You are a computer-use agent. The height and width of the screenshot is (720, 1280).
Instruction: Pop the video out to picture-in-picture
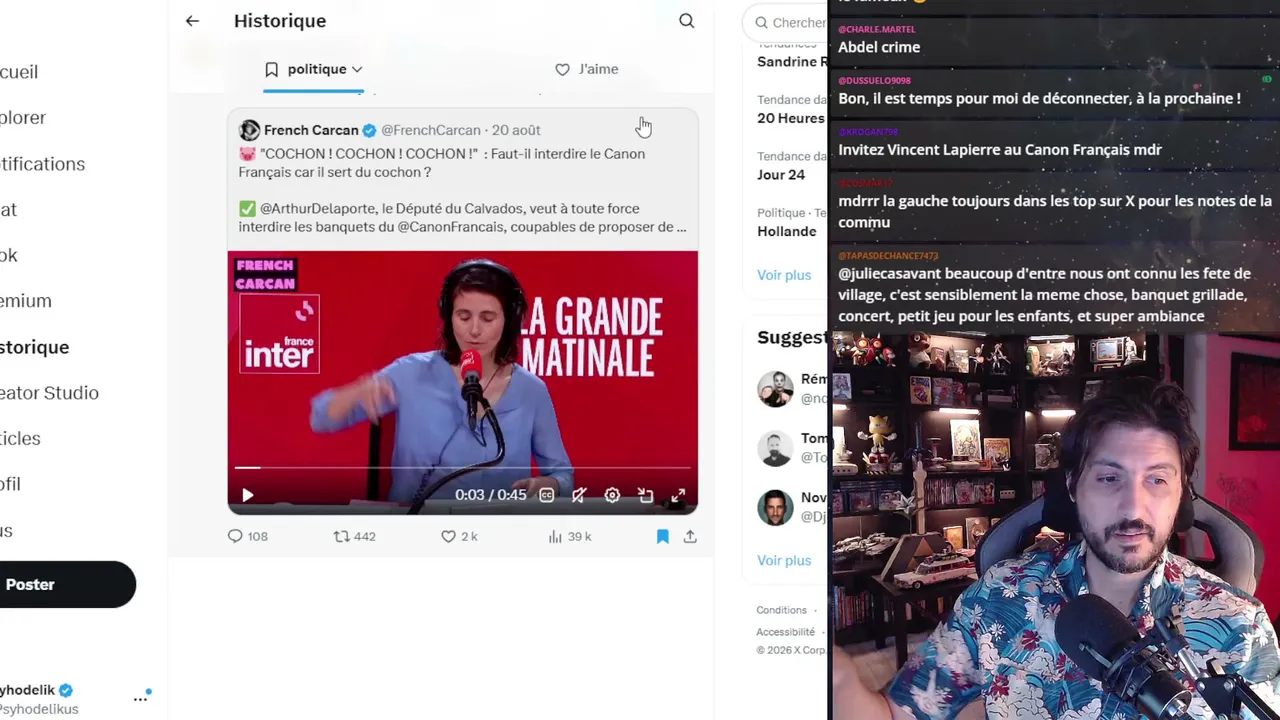(645, 495)
